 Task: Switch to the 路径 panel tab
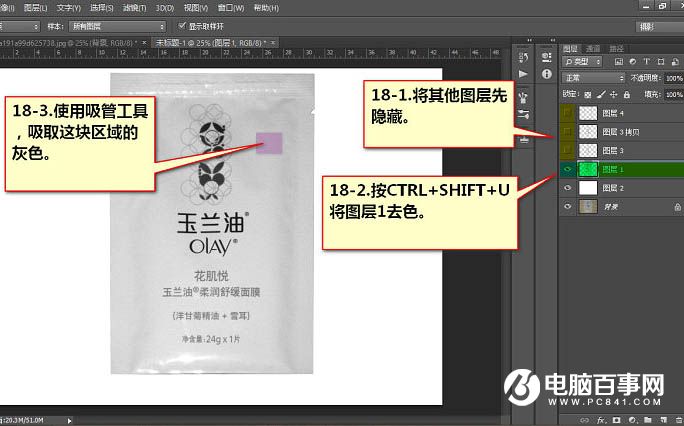click(616, 48)
